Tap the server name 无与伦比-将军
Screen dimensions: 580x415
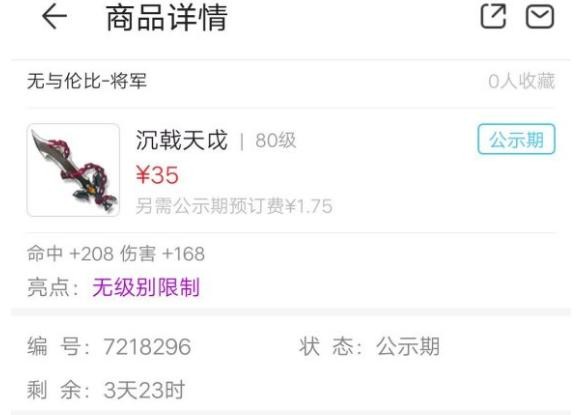point(87,81)
